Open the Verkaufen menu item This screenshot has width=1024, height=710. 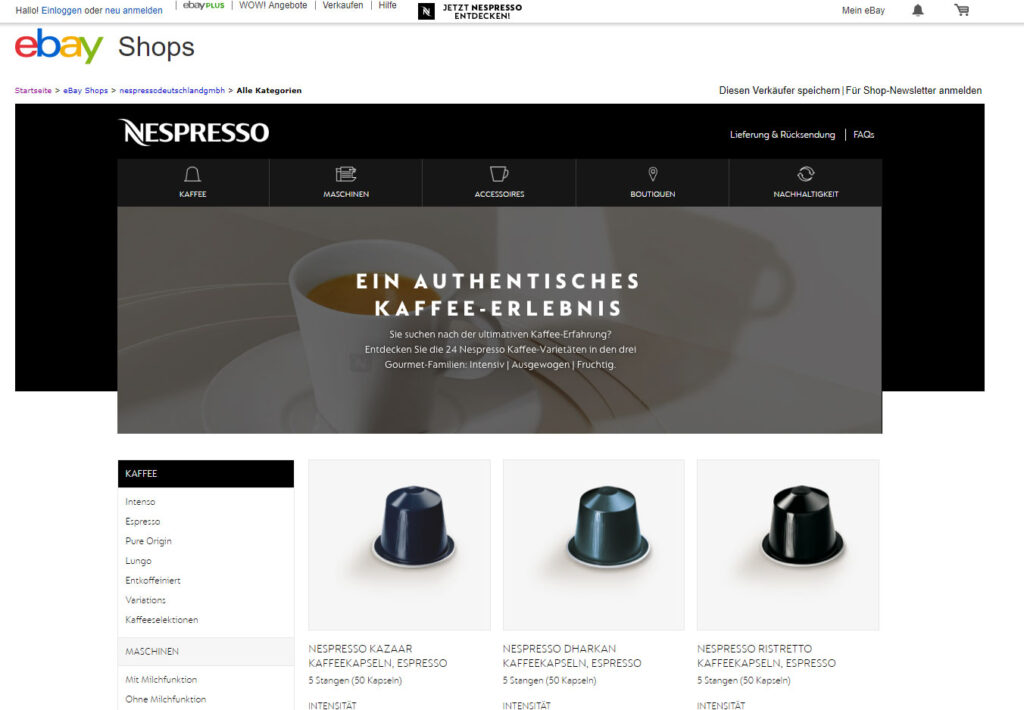click(x=342, y=5)
